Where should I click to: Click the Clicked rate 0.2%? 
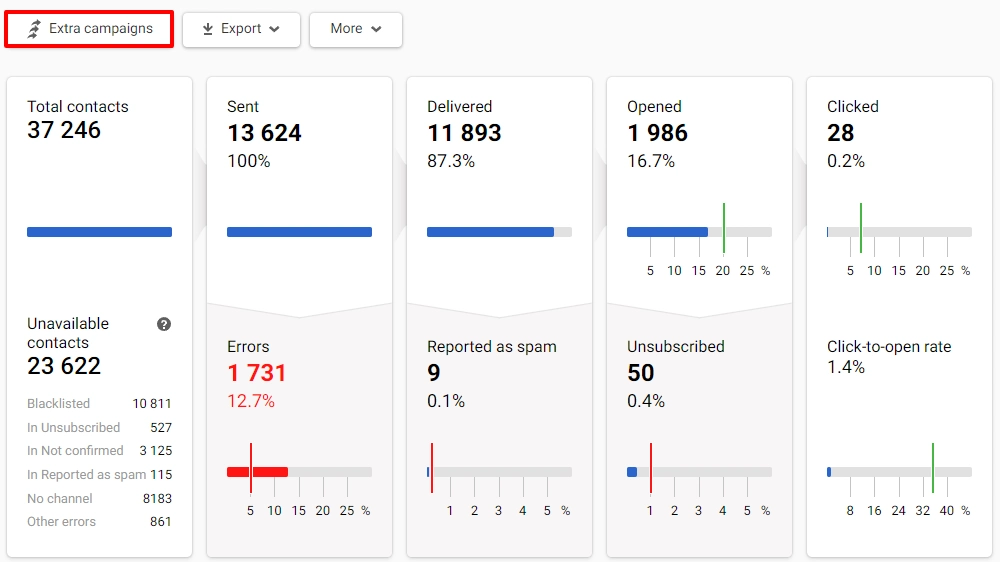pyautogui.click(x=846, y=161)
